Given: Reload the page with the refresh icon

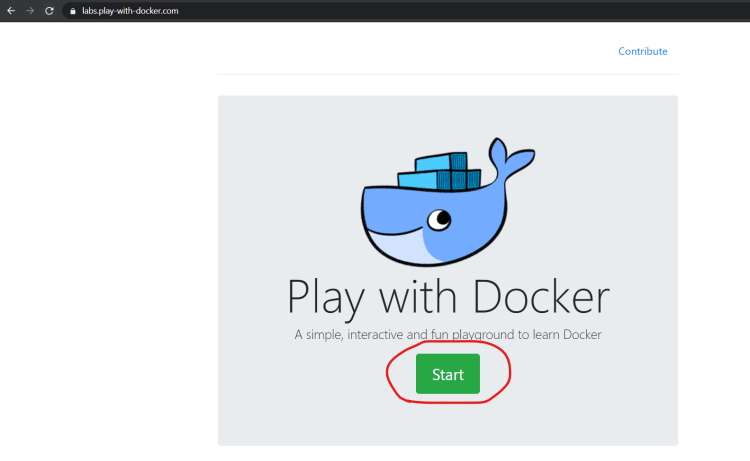Looking at the screenshot, I should (49, 11).
